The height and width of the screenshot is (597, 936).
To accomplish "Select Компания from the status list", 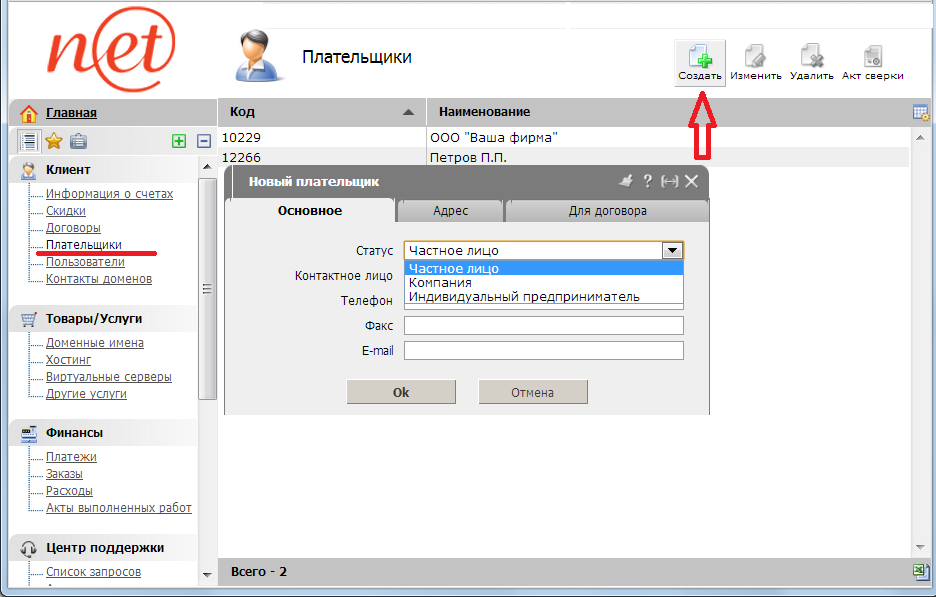I will pyautogui.click(x=440, y=283).
